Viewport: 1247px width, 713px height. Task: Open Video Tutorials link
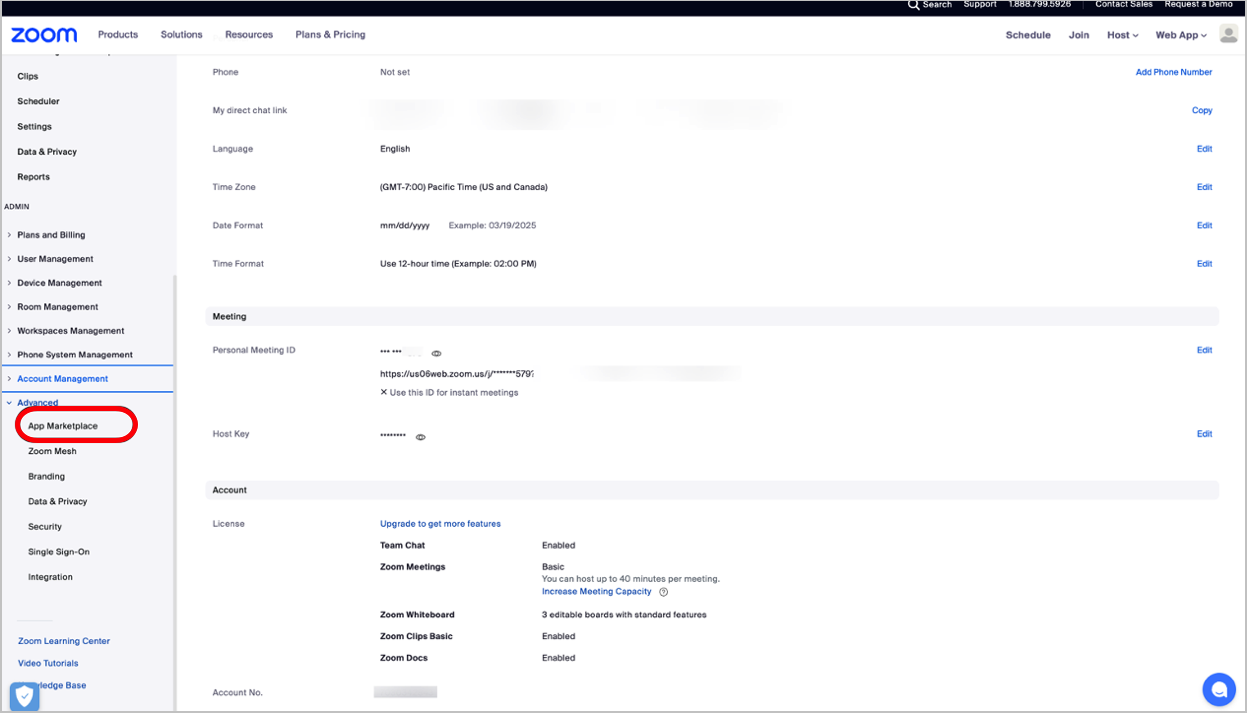[48, 663]
